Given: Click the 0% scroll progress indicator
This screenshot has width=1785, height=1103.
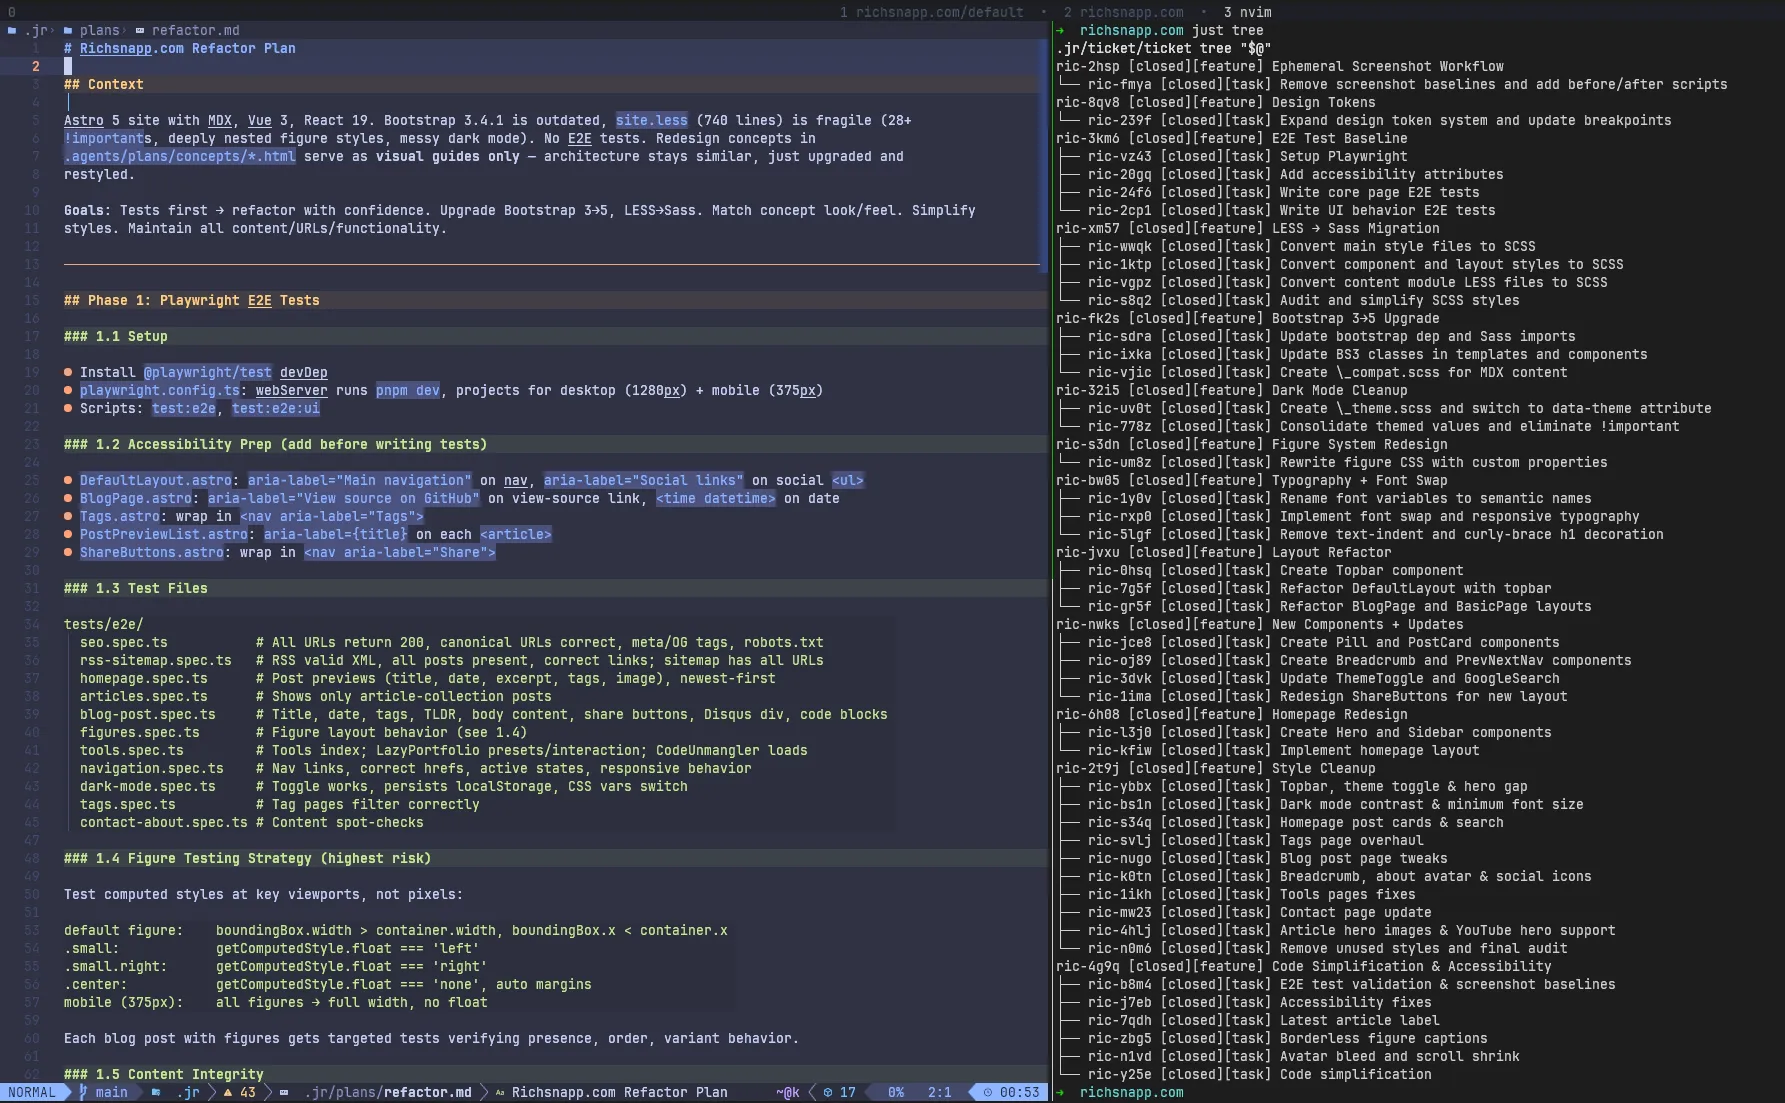Looking at the screenshot, I should point(895,1092).
